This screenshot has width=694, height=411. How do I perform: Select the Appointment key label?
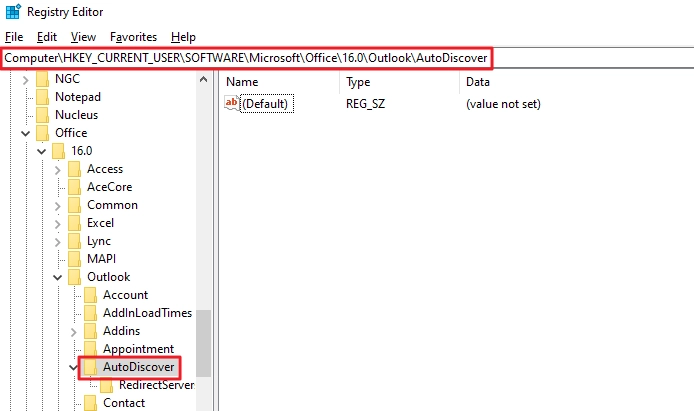pyautogui.click(x=139, y=350)
